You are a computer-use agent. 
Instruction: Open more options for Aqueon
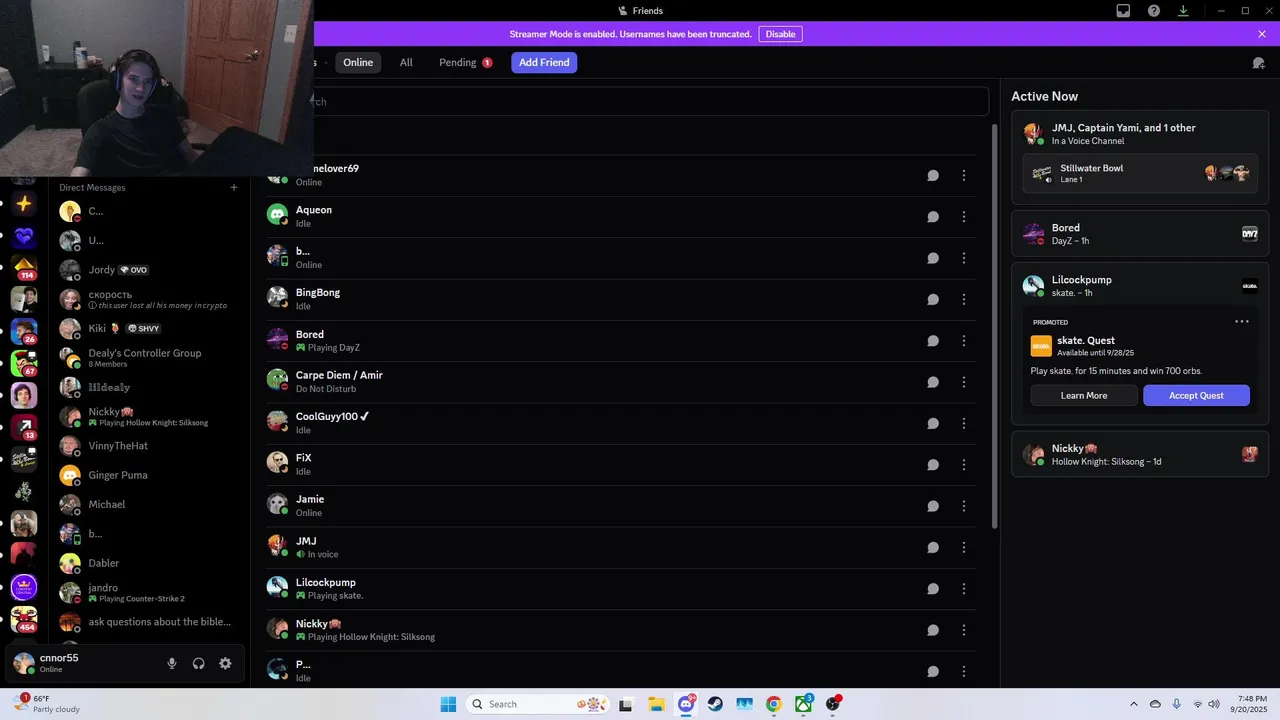tap(964, 217)
